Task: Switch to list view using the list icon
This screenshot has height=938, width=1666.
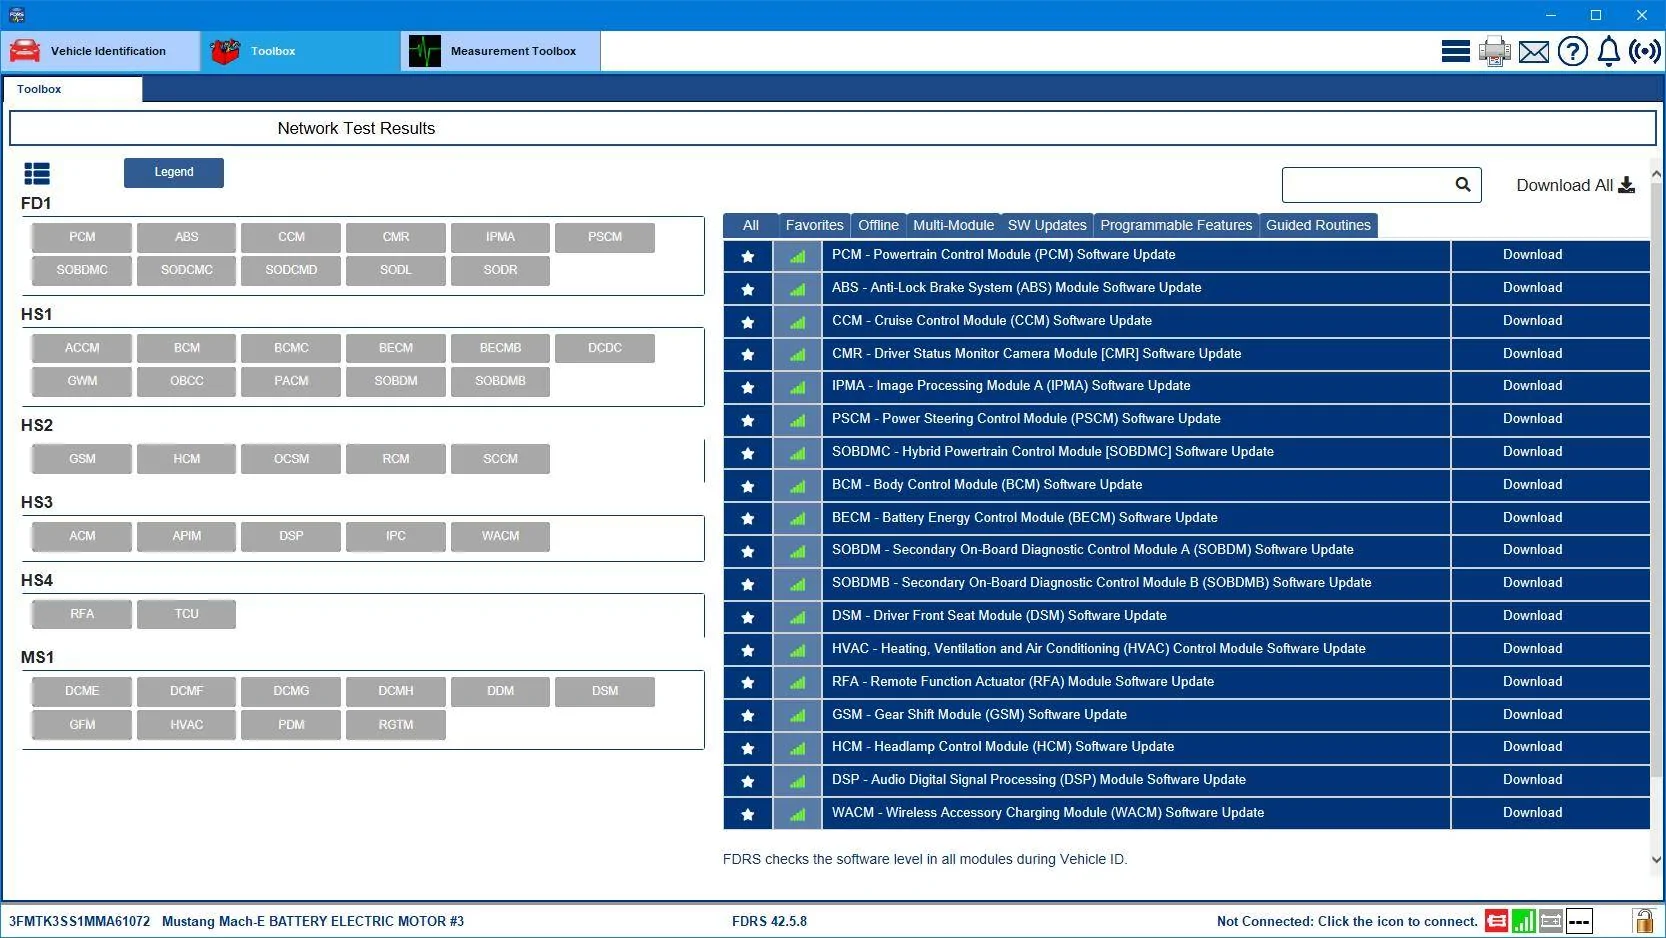Action: coord(37,174)
